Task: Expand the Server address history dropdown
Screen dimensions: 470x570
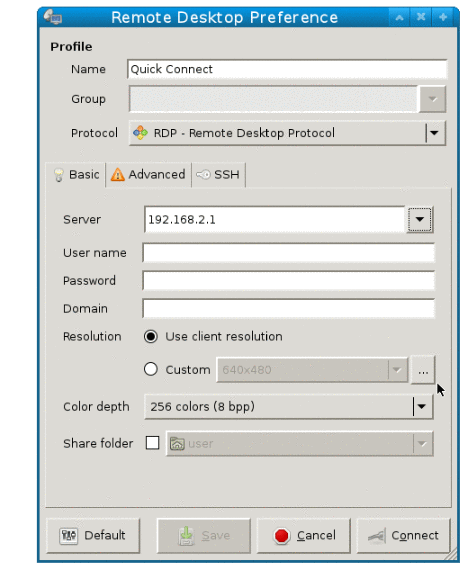Action: [420, 219]
